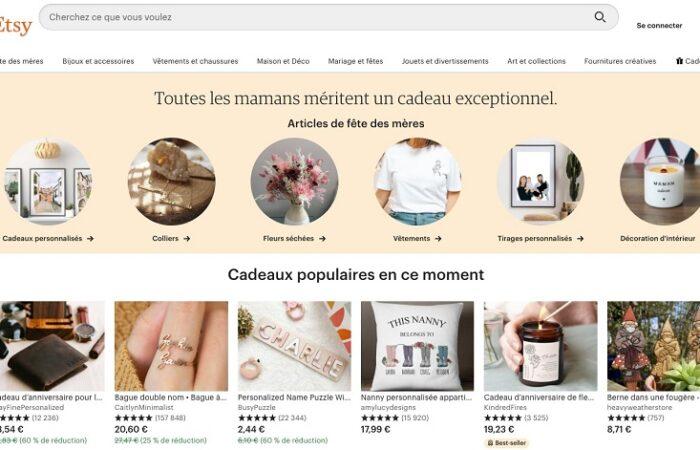The height and width of the screenshot is (450, 700).
Task: Click arrow next to Fleurs séchées
Action: [x=322, y=239]
